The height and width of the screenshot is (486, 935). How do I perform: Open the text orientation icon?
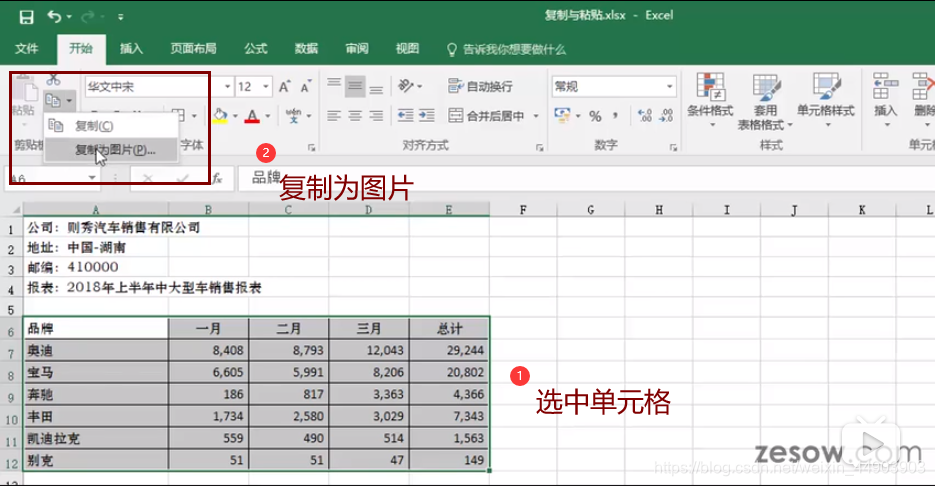407,86
